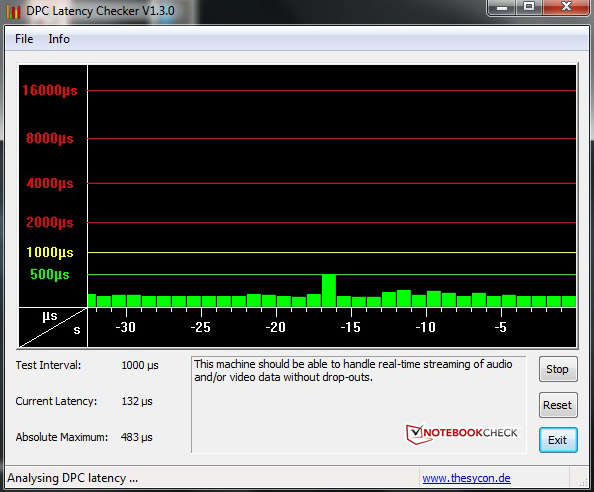Click the DPC Latency Checker title bar icon

[x=13, y=11]
